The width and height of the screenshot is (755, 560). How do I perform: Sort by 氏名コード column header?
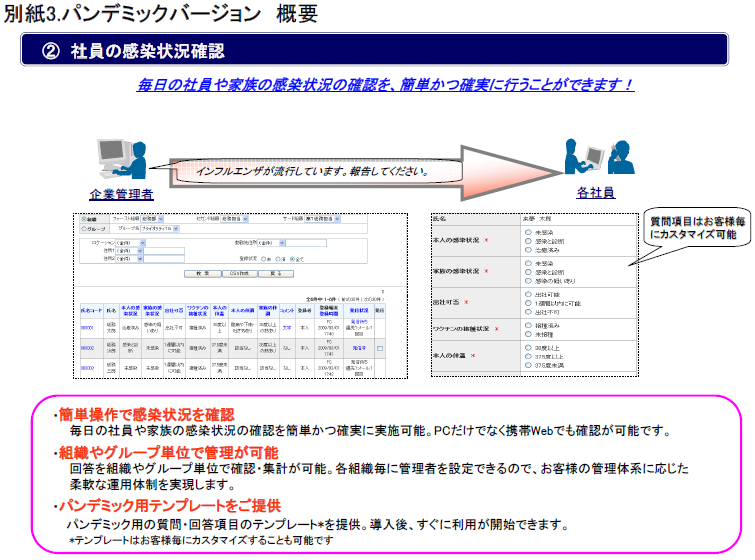[x=91, y=311]
